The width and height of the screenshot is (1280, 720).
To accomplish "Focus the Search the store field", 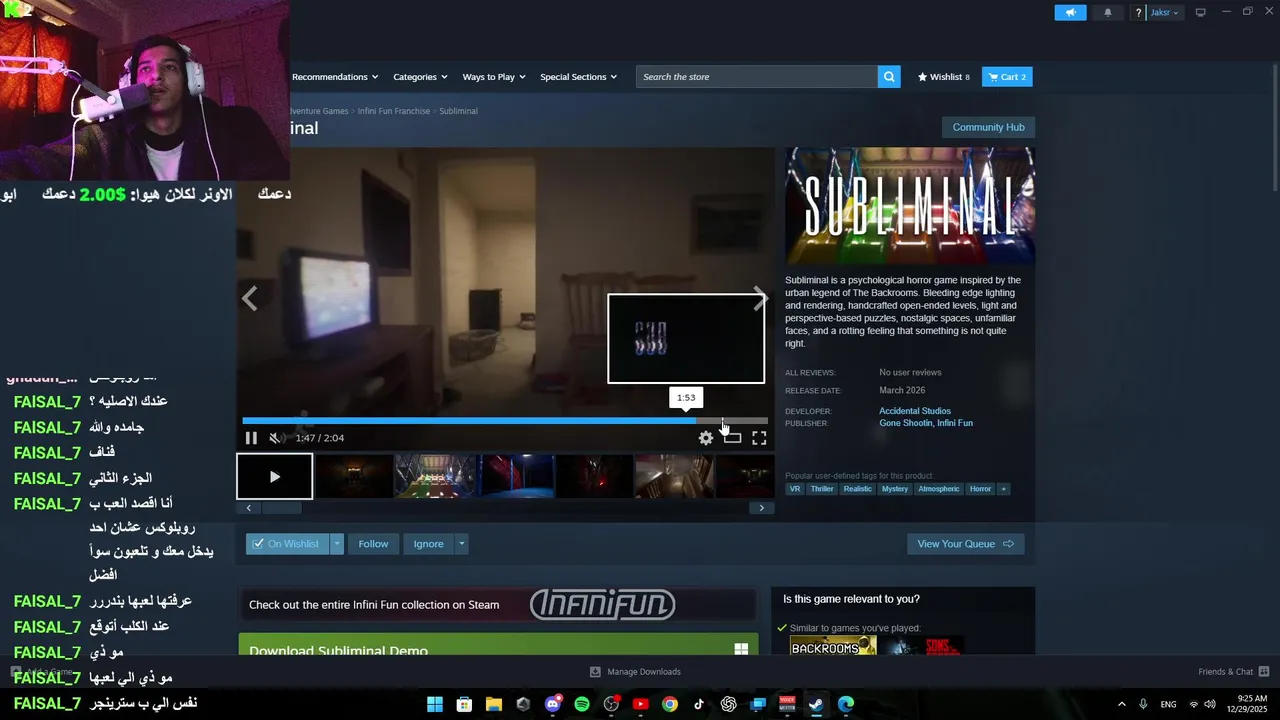I will point(757,77).
